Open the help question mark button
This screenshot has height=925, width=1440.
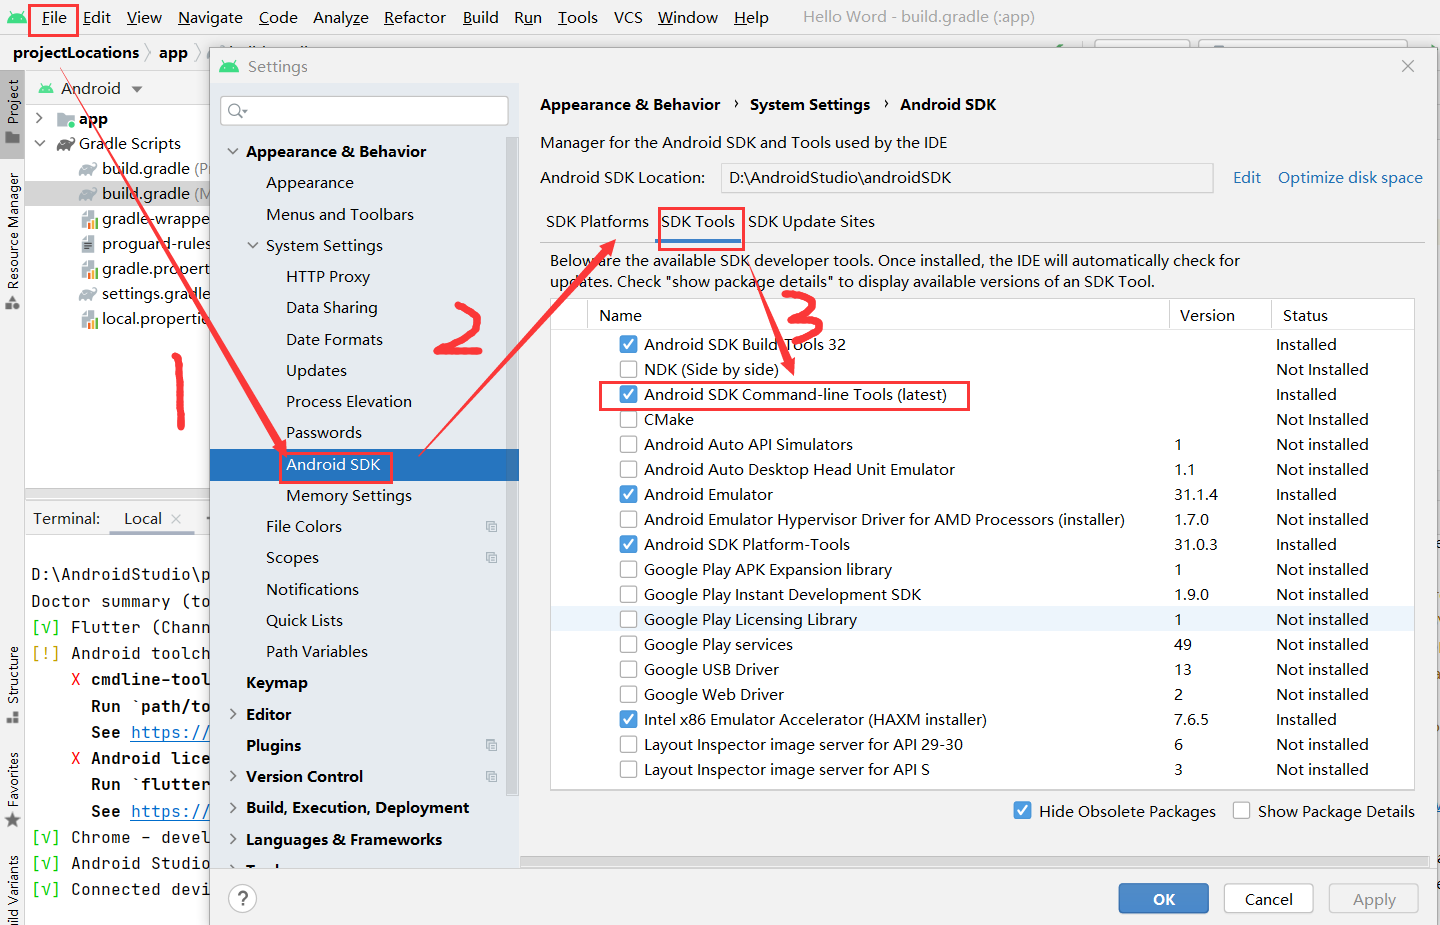243,899
